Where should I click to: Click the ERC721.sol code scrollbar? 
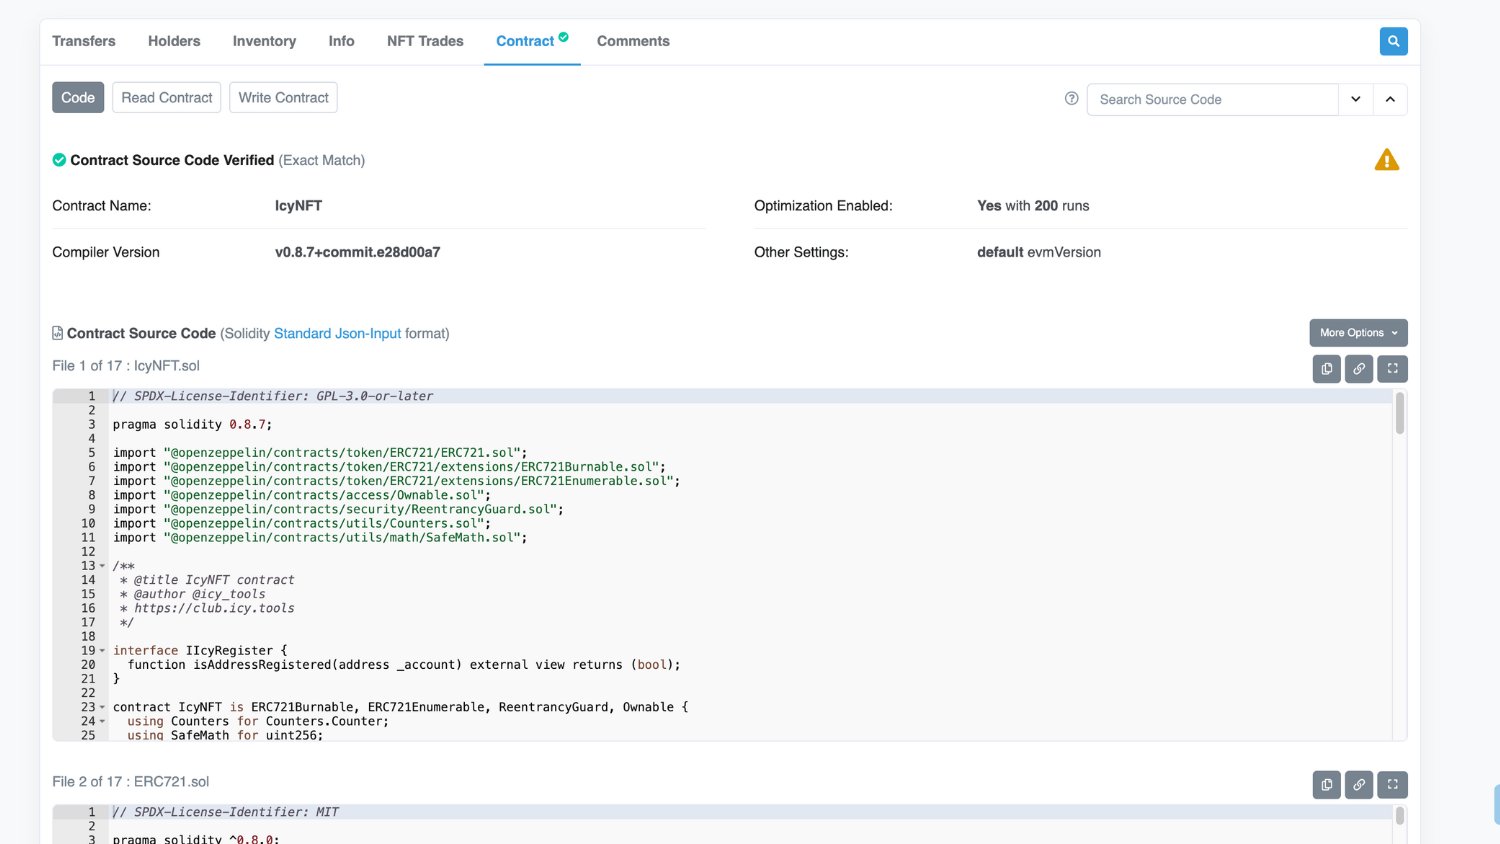tap(1400, 815)
